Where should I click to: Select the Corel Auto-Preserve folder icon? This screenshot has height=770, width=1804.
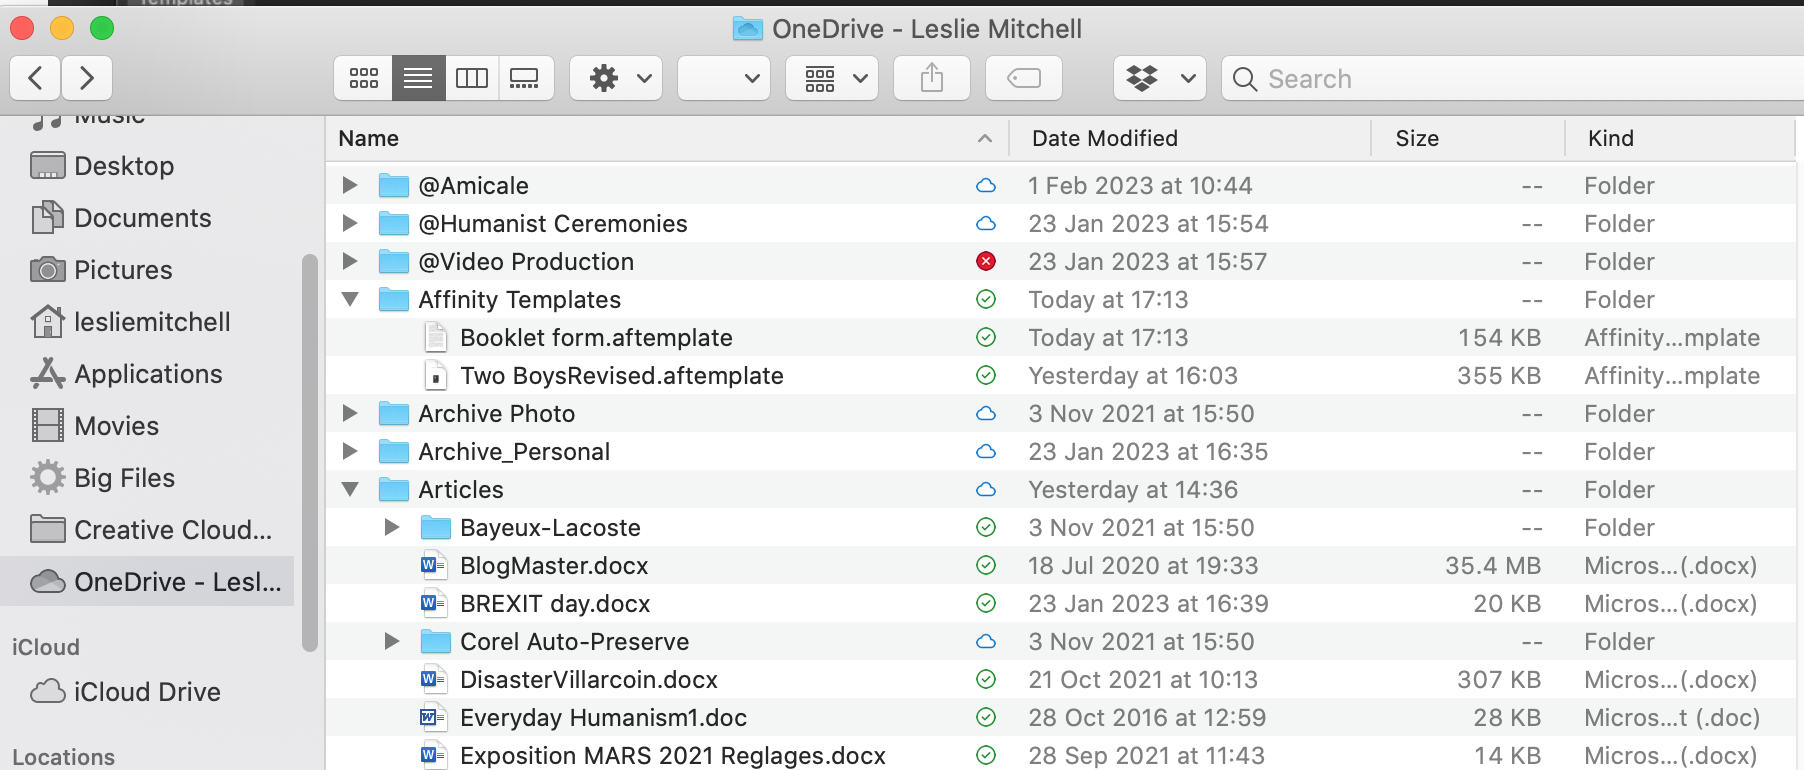pos(436,641)
